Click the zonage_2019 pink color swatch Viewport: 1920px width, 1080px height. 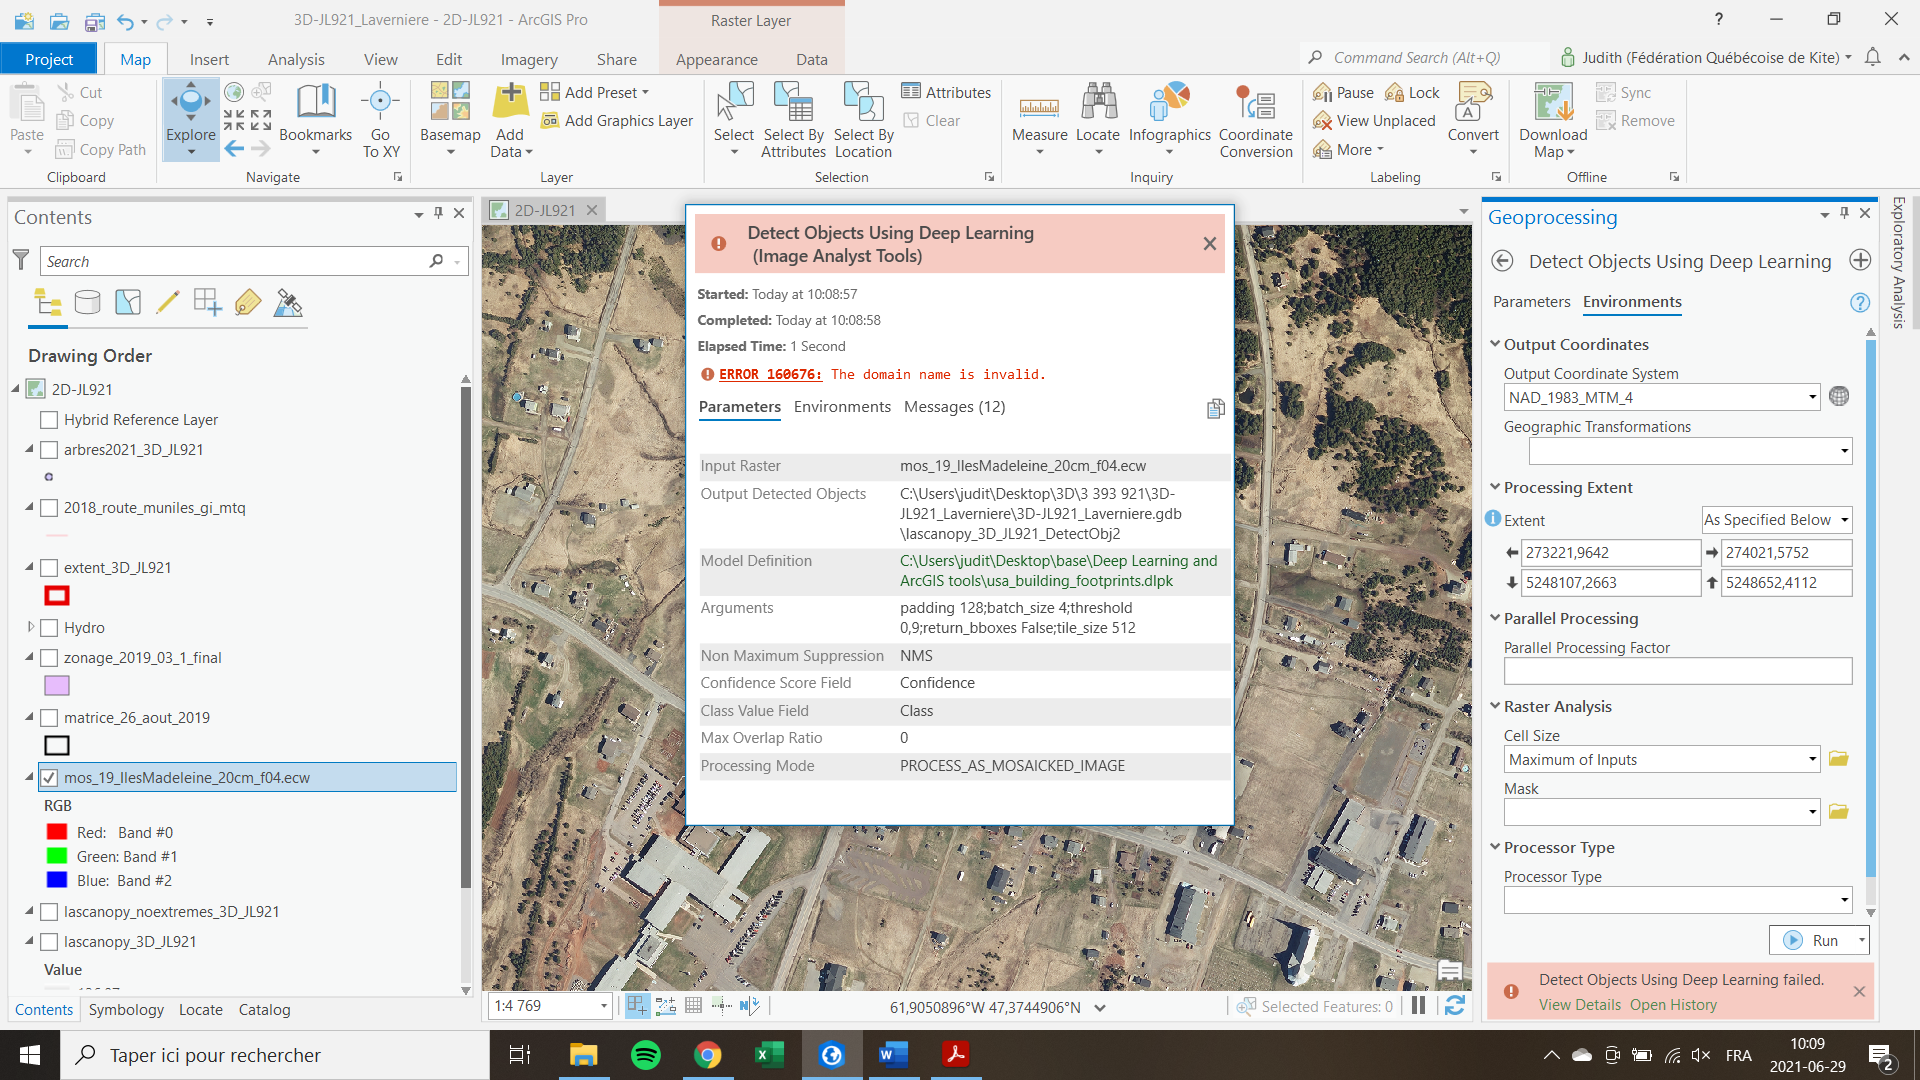(56, 685)
